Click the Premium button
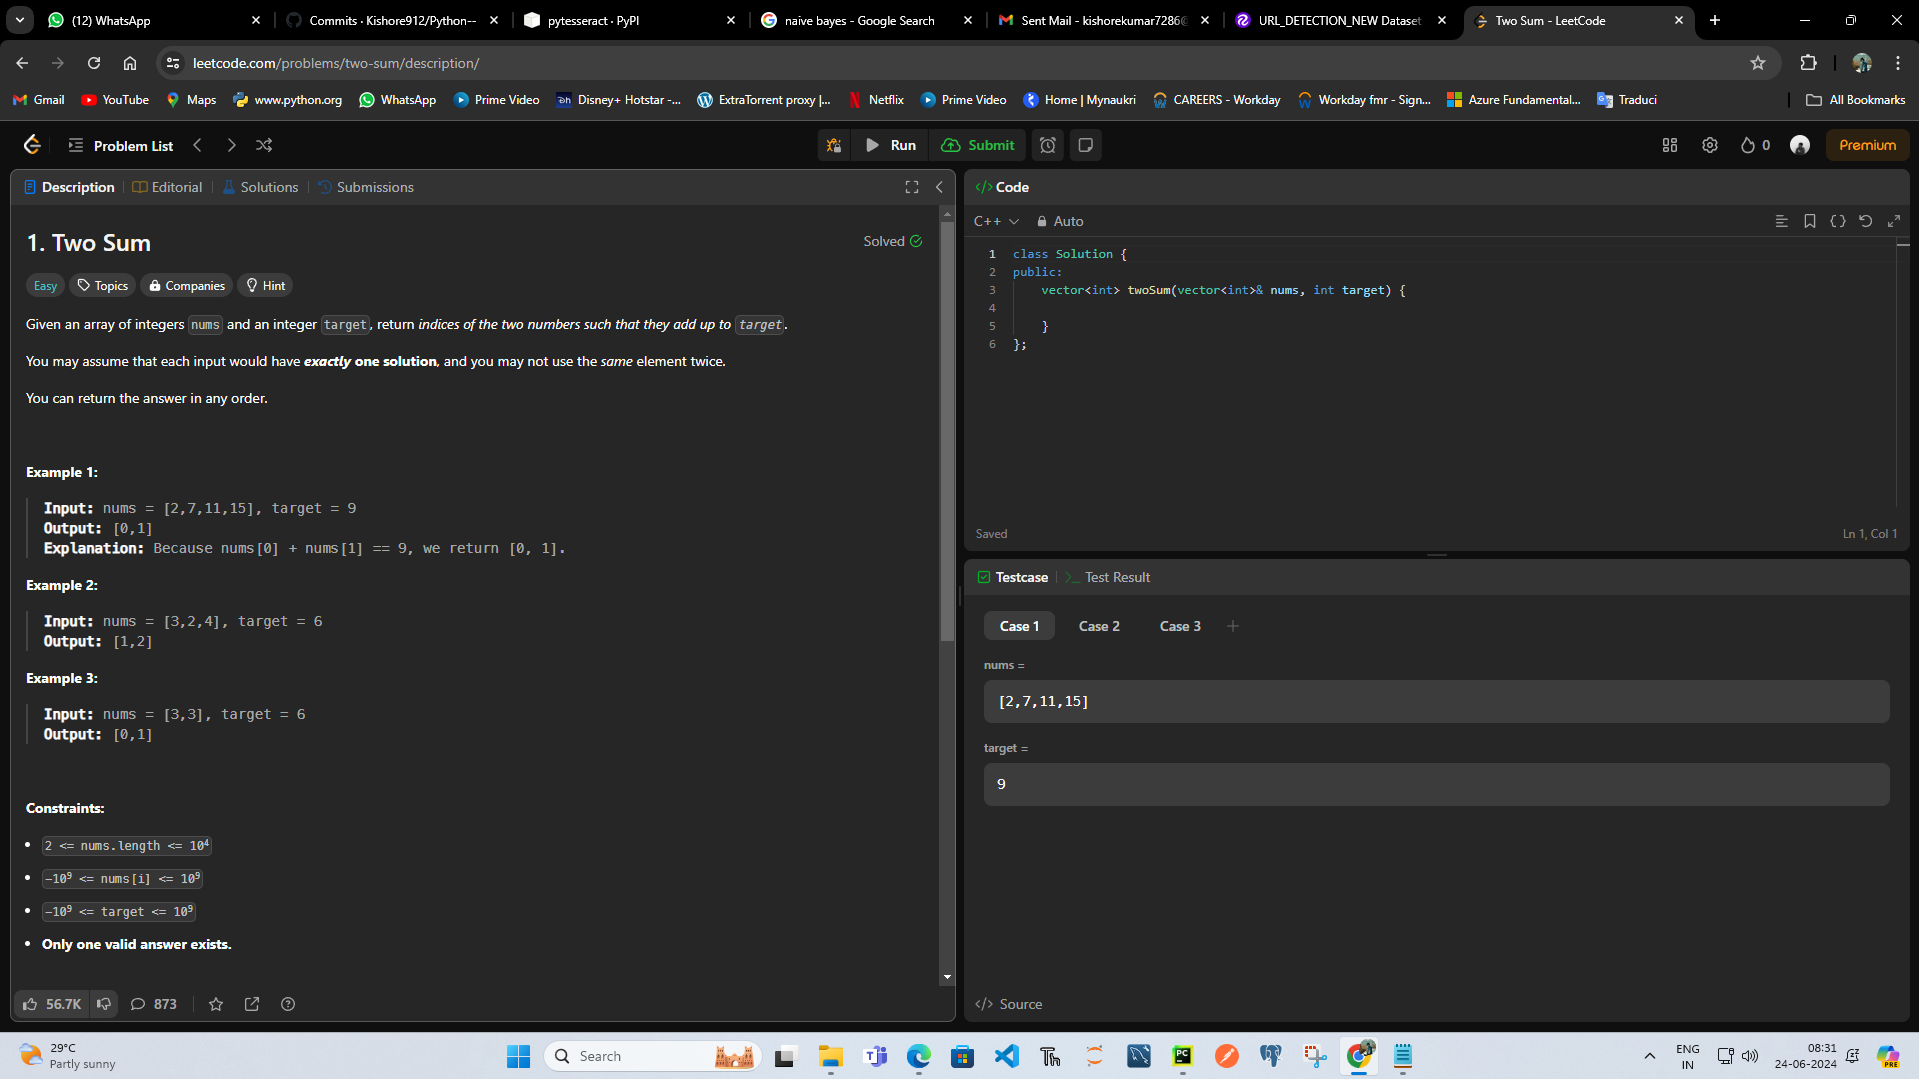The width and height of the screenshot is (1919, 1079). click(x=1866, y=145)
